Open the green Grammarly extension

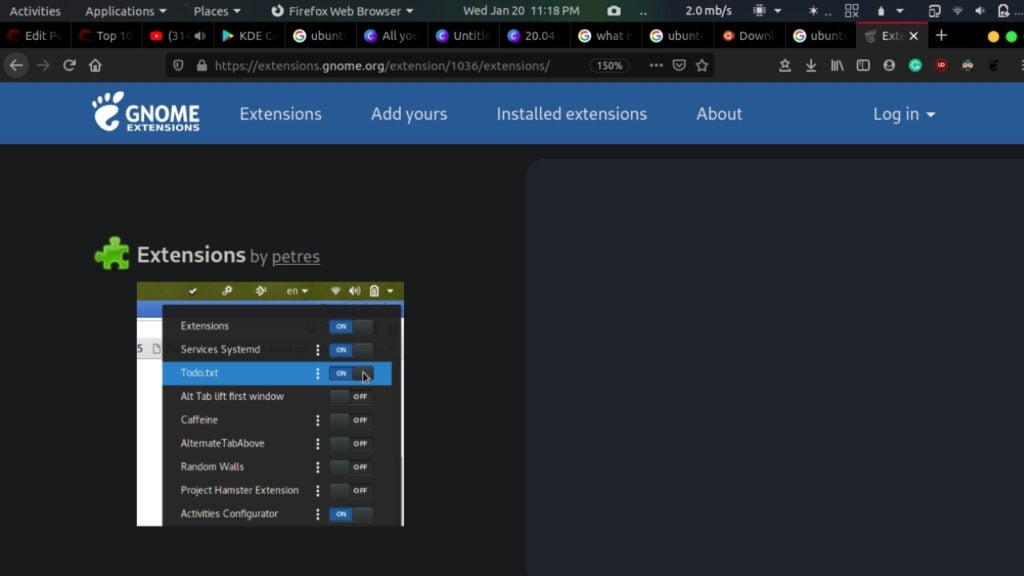click(915, 65)
